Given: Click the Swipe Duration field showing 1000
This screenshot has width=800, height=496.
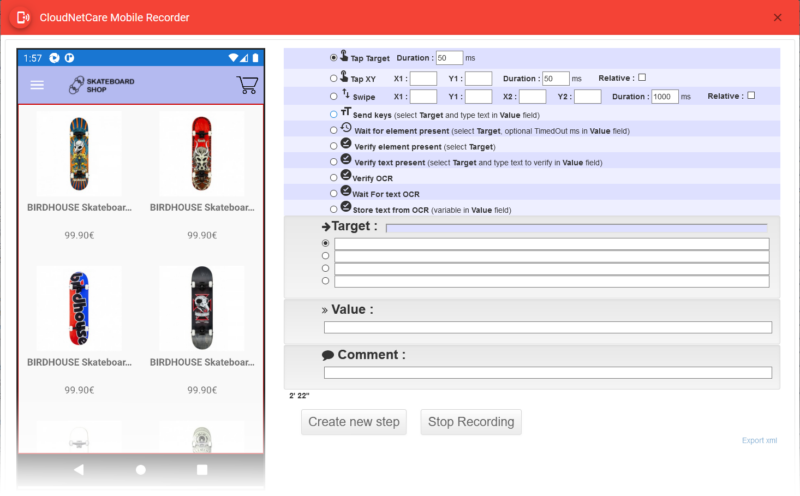Looking at the screenshot, I should (665, 96).
